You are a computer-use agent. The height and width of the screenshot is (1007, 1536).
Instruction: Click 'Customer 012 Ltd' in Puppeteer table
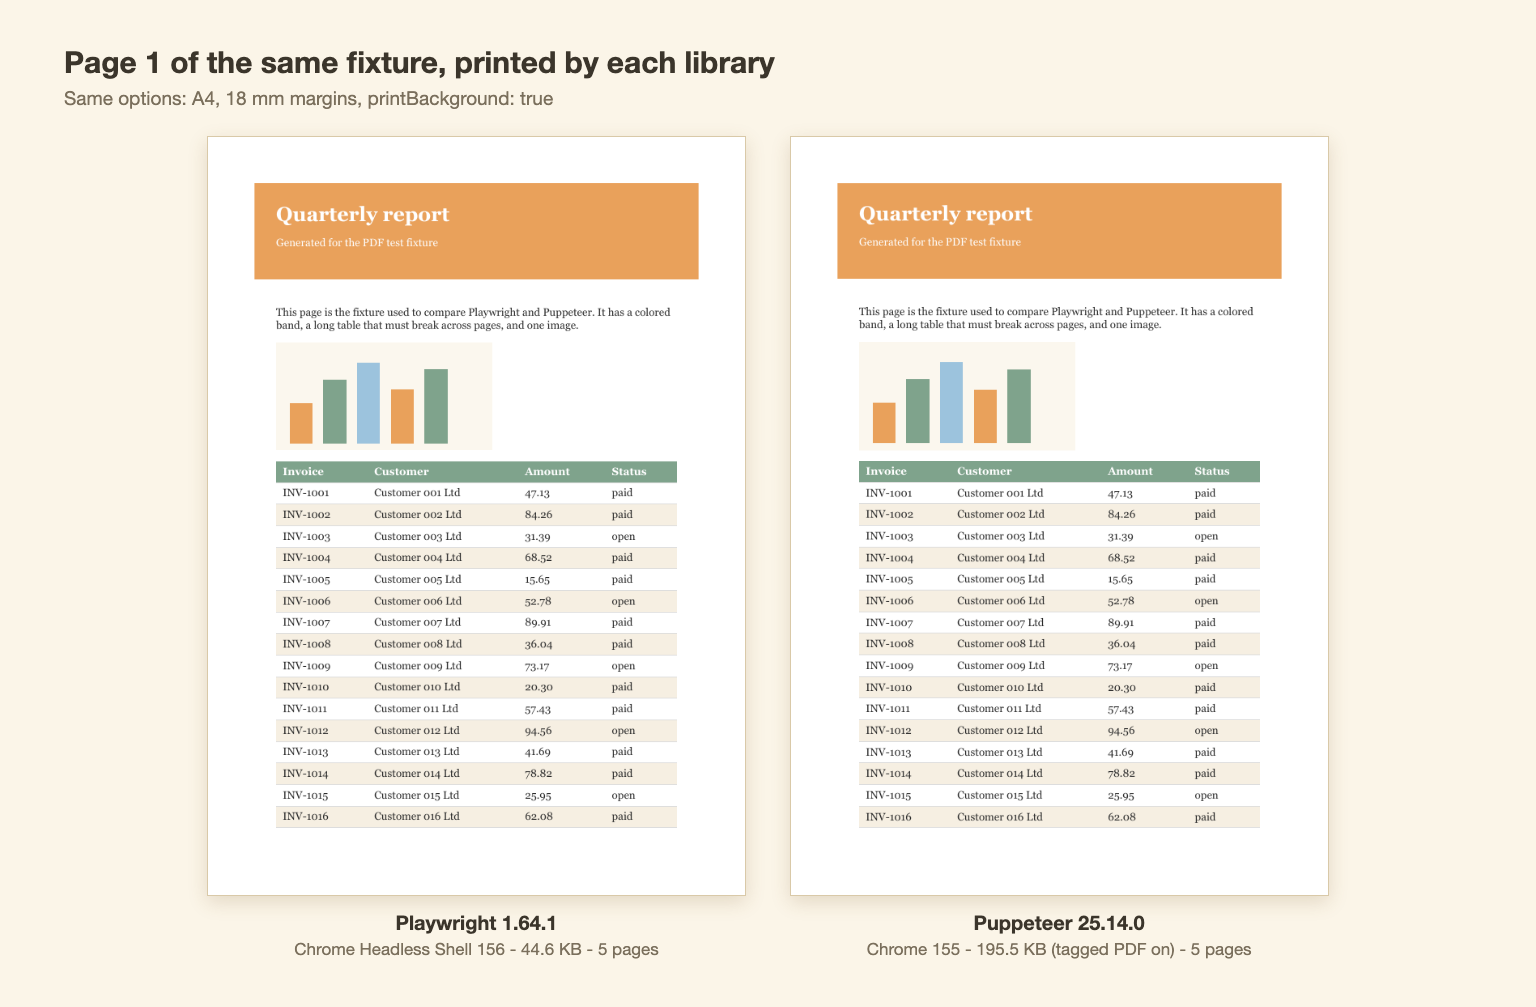[x=1000, y=730]
